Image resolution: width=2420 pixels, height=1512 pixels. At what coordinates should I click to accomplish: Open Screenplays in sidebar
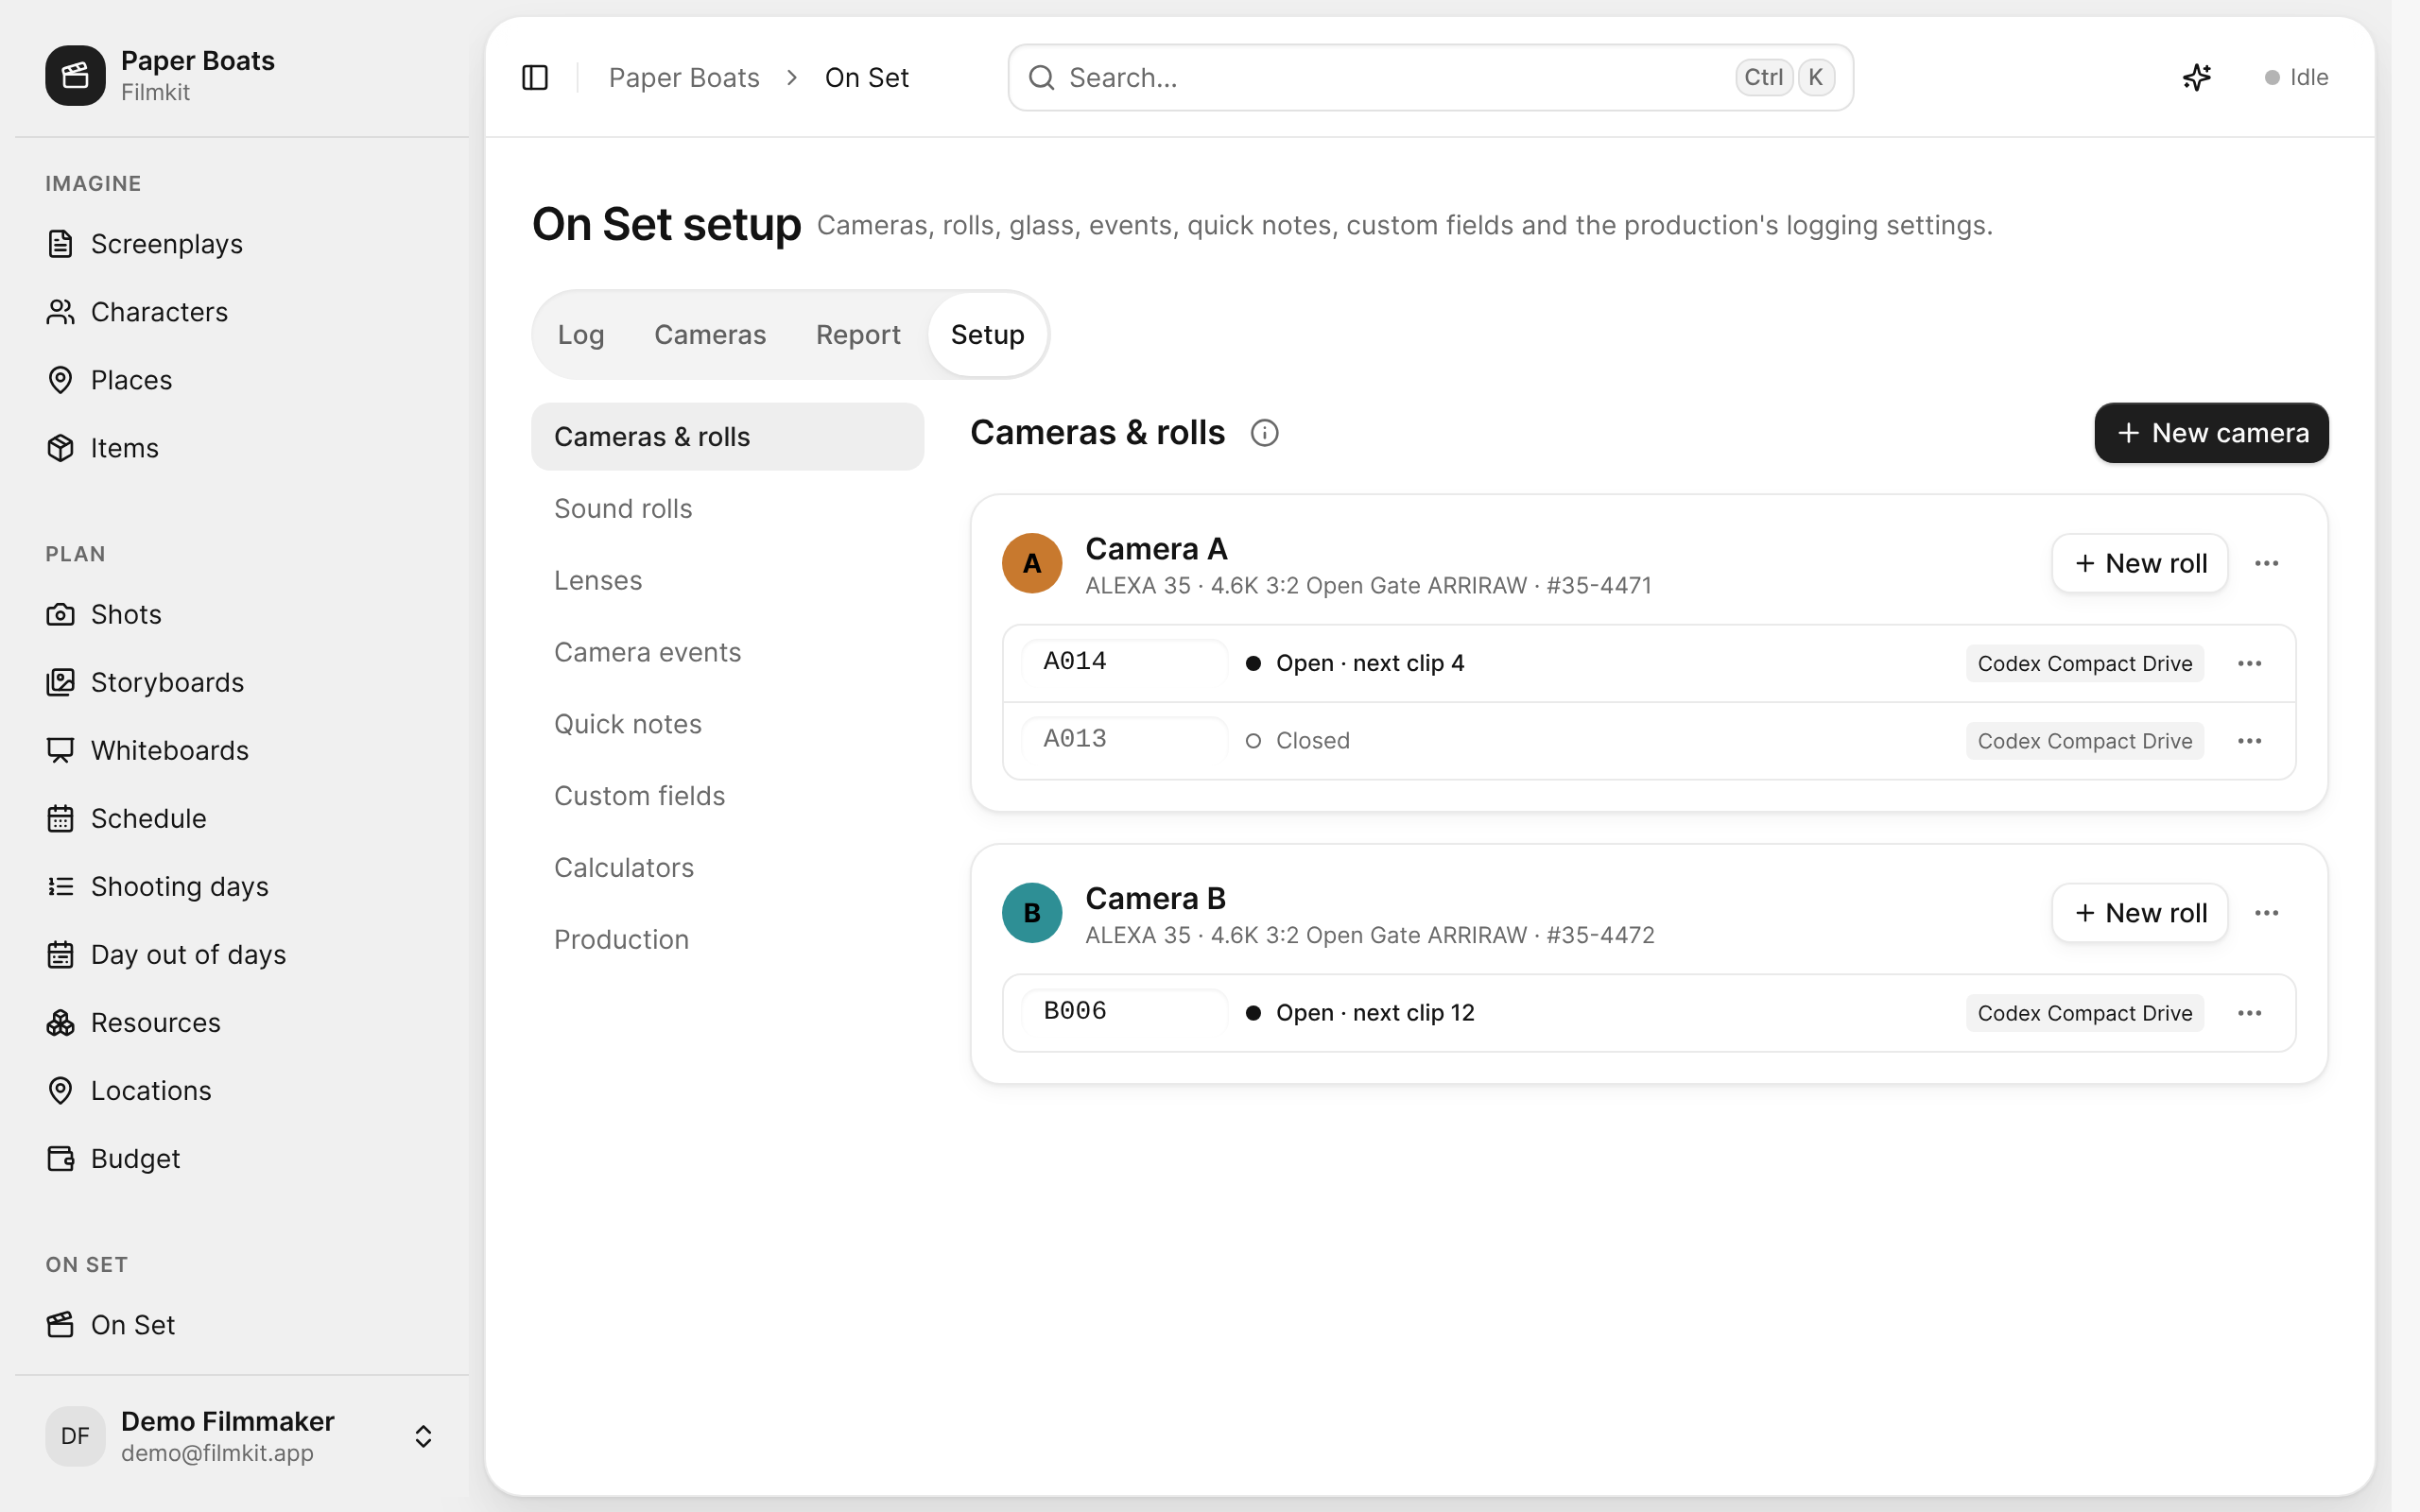click(242, 244)
